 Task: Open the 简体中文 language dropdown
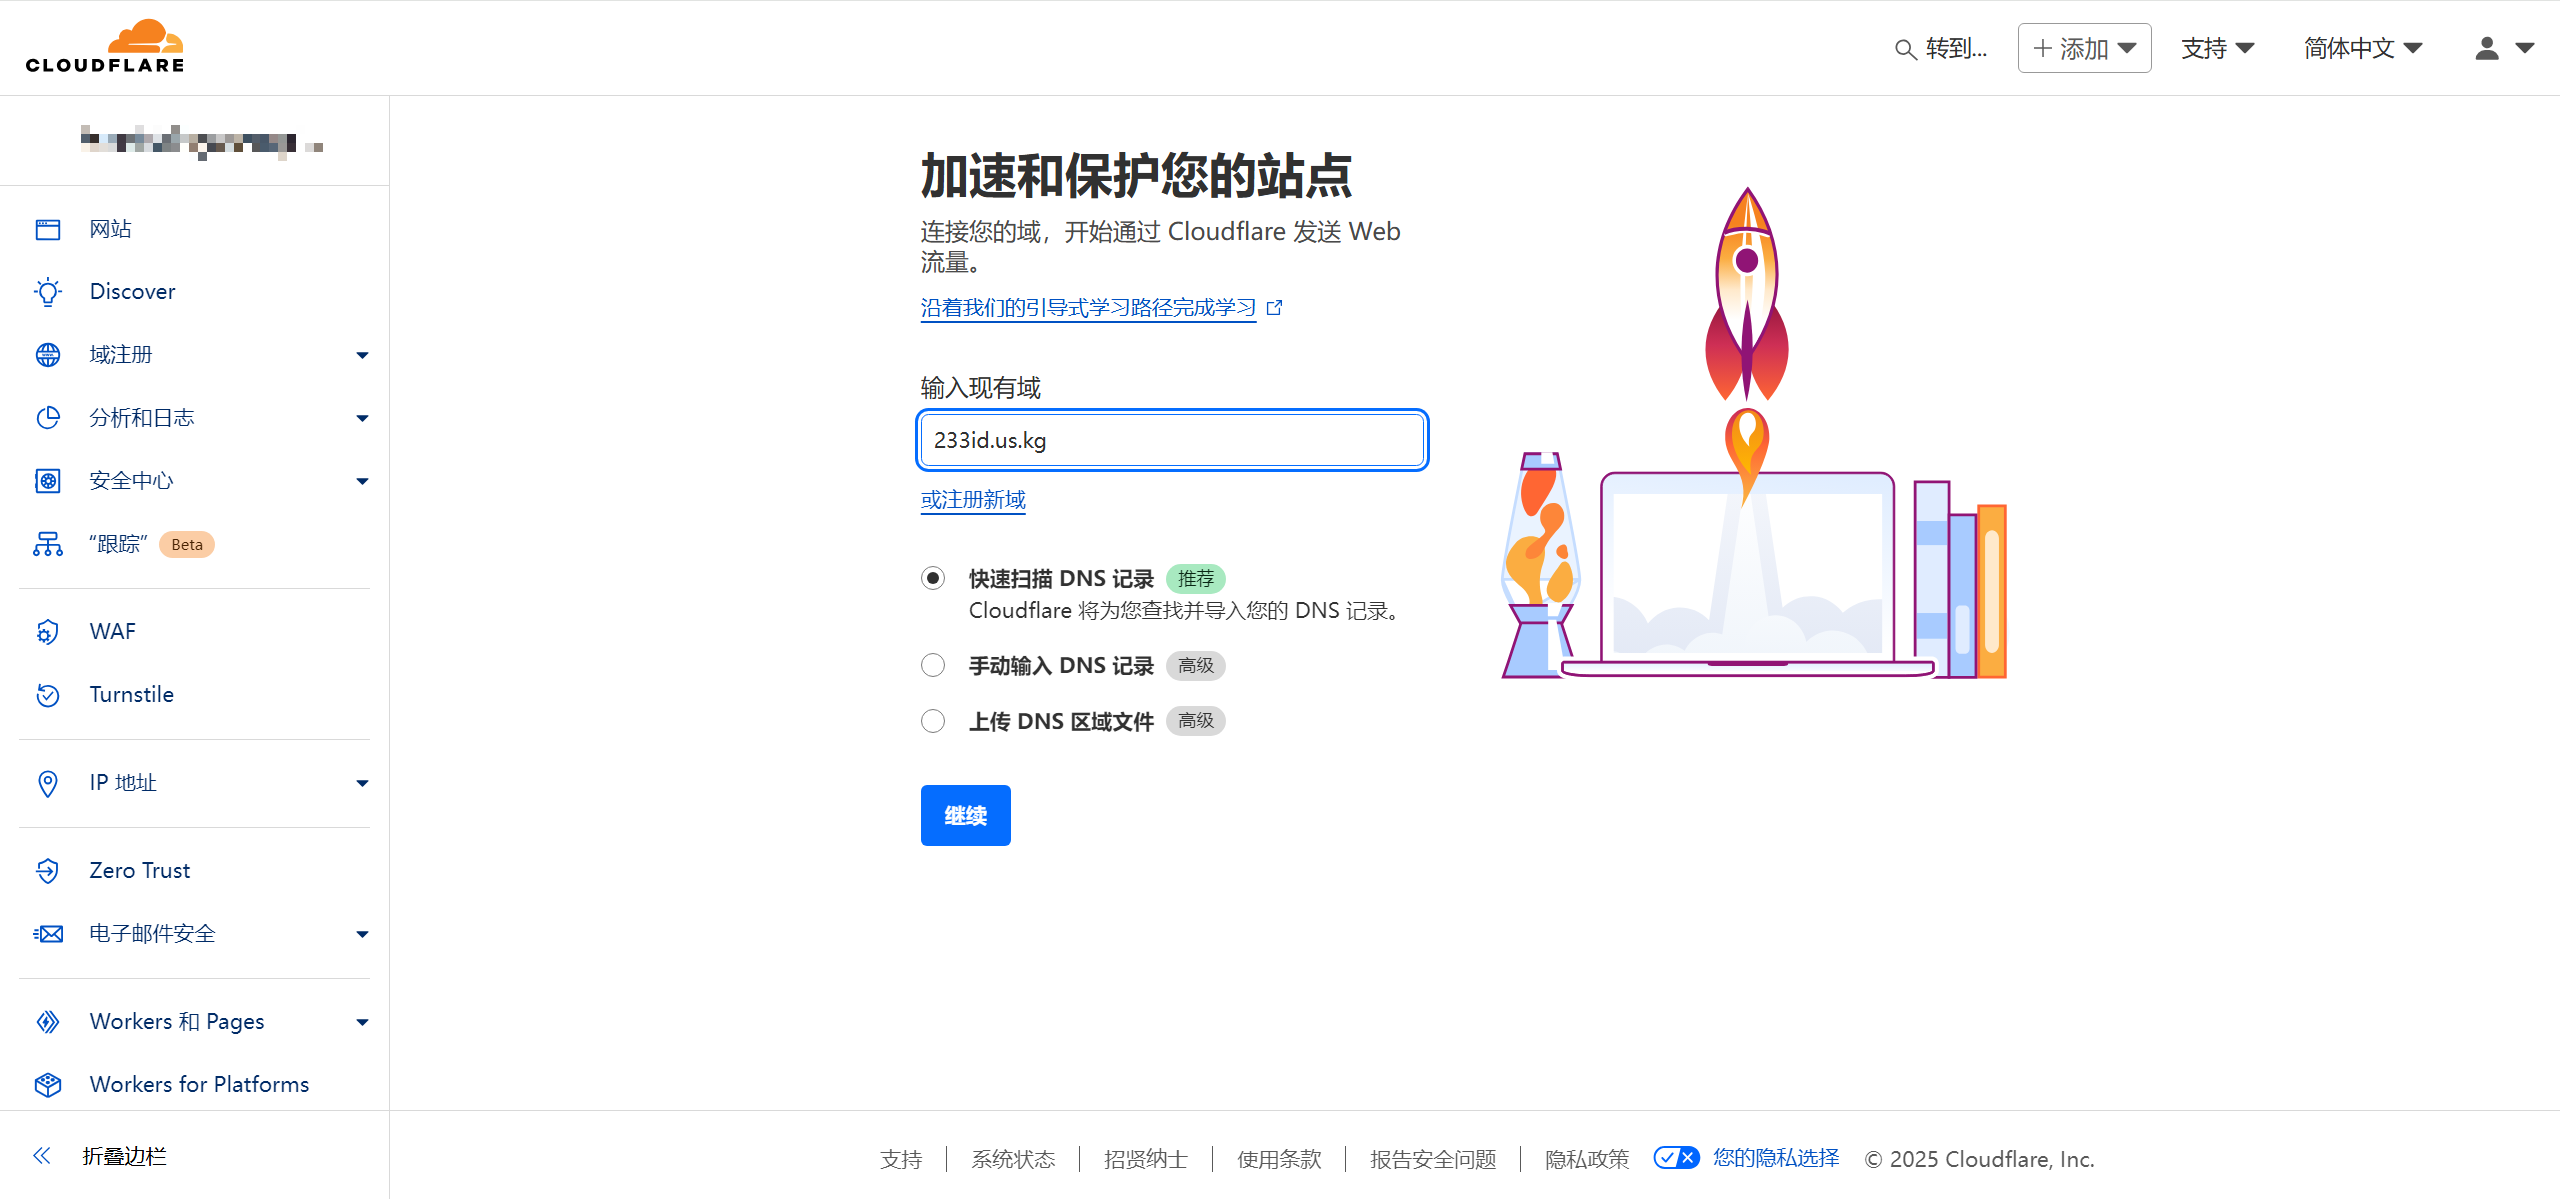[2363, 48]
